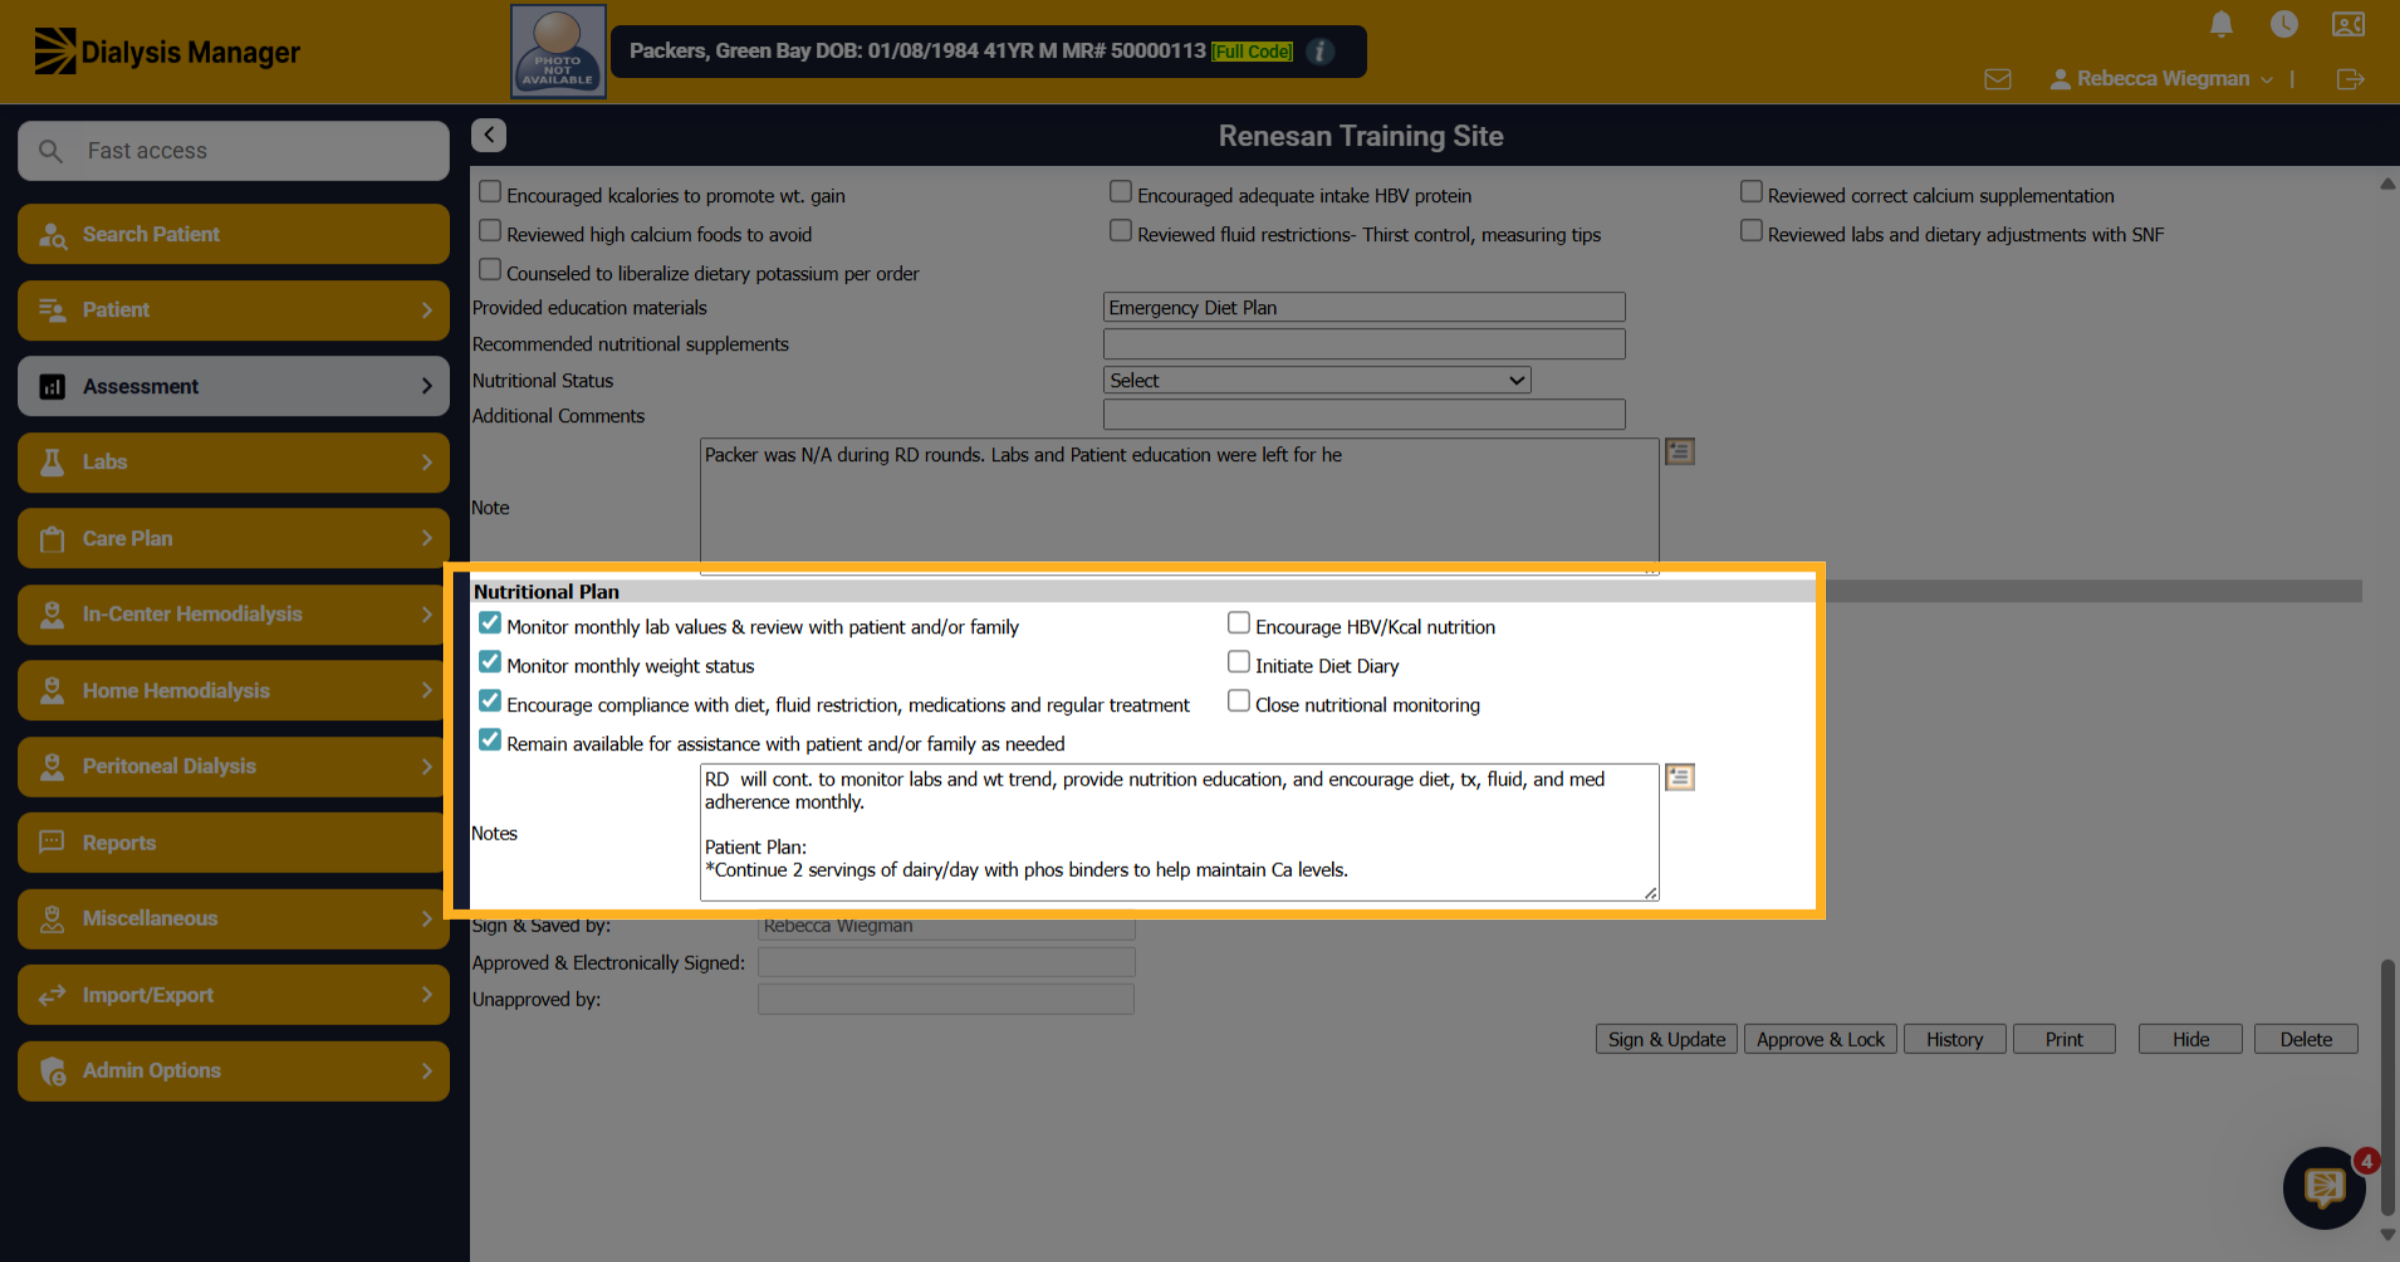Image resolution: width=2400 pixels, height=1262 pixels.
Task: Open the mail envelope icon
Action: coord(1998,79)
